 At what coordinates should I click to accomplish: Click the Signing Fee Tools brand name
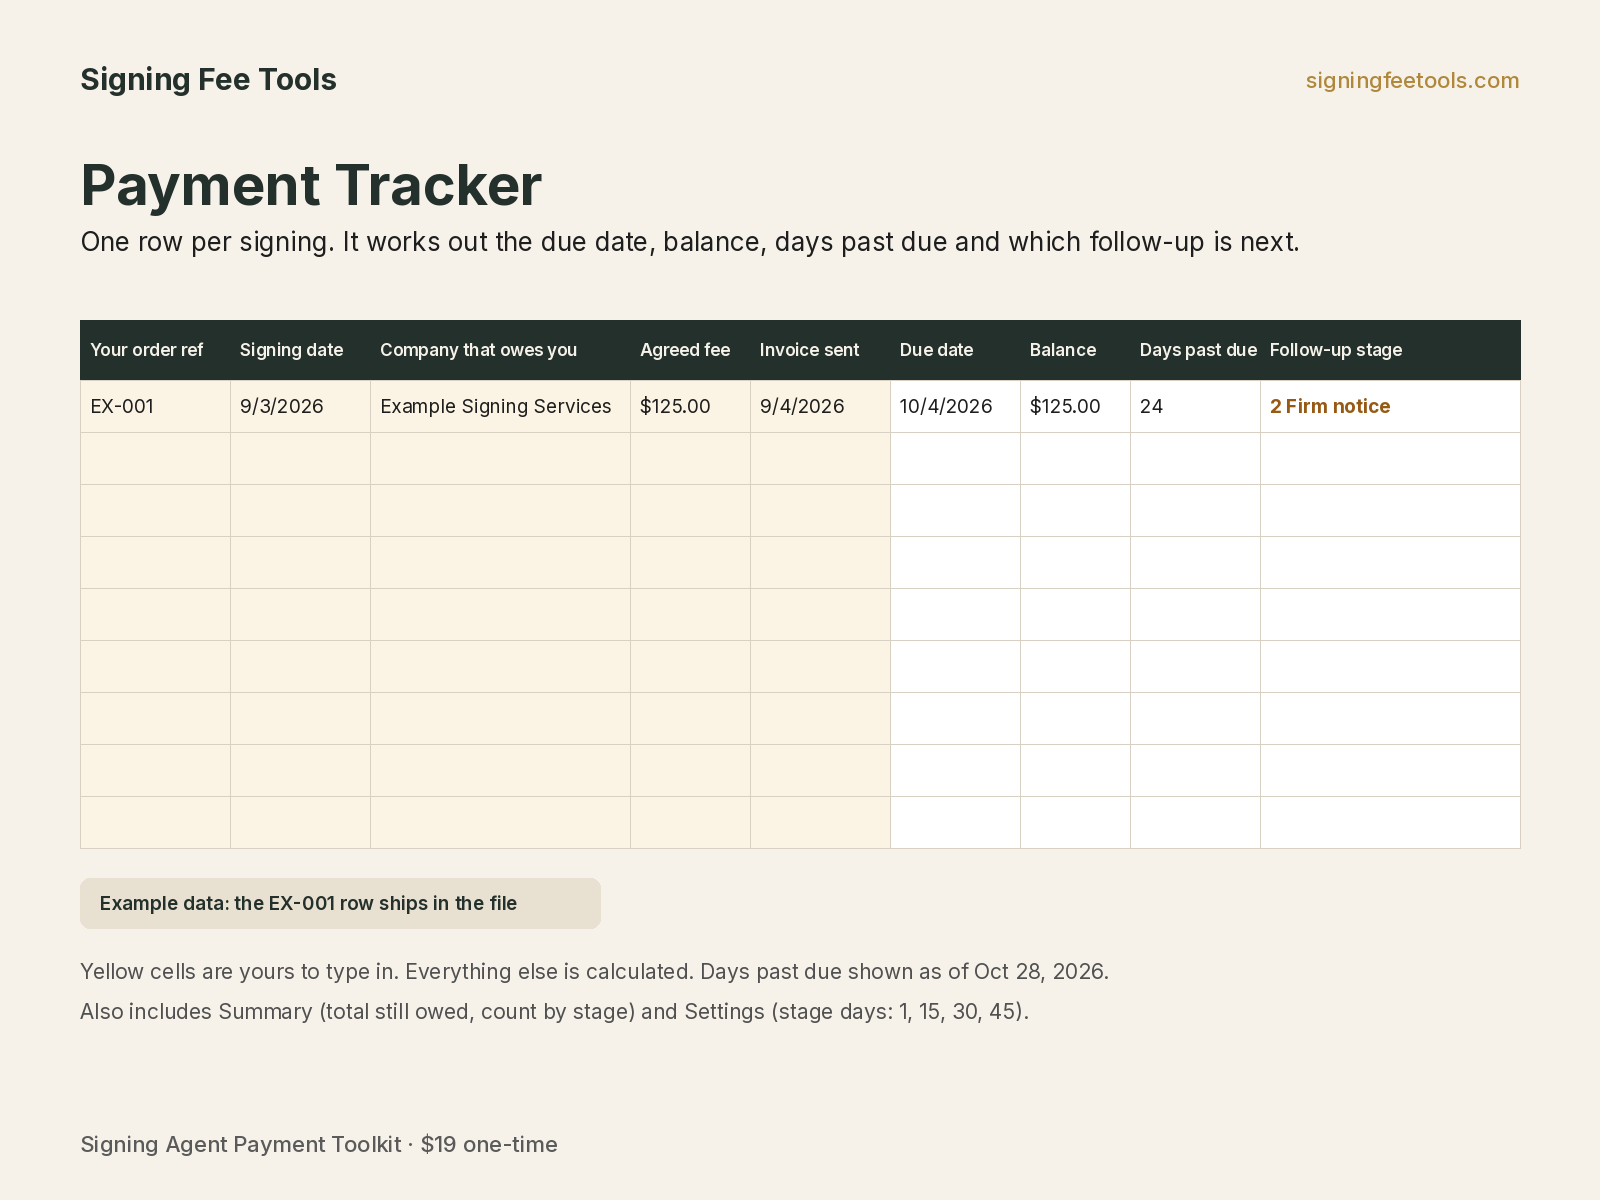208,80
